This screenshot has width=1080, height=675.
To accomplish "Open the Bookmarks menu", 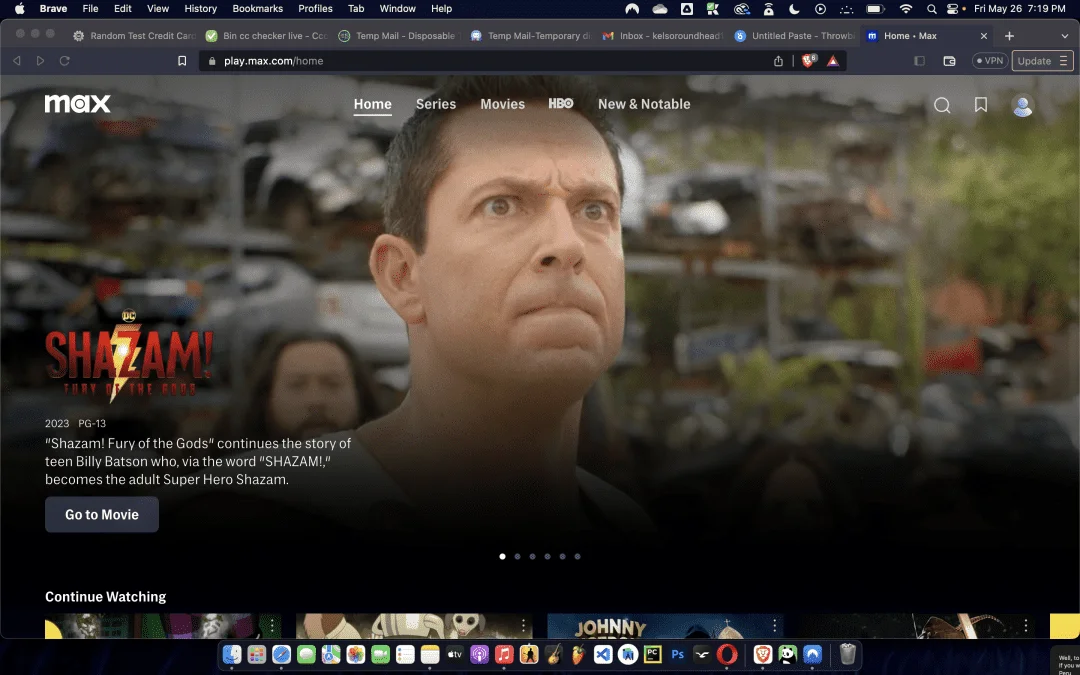I will tap(258, 9).
